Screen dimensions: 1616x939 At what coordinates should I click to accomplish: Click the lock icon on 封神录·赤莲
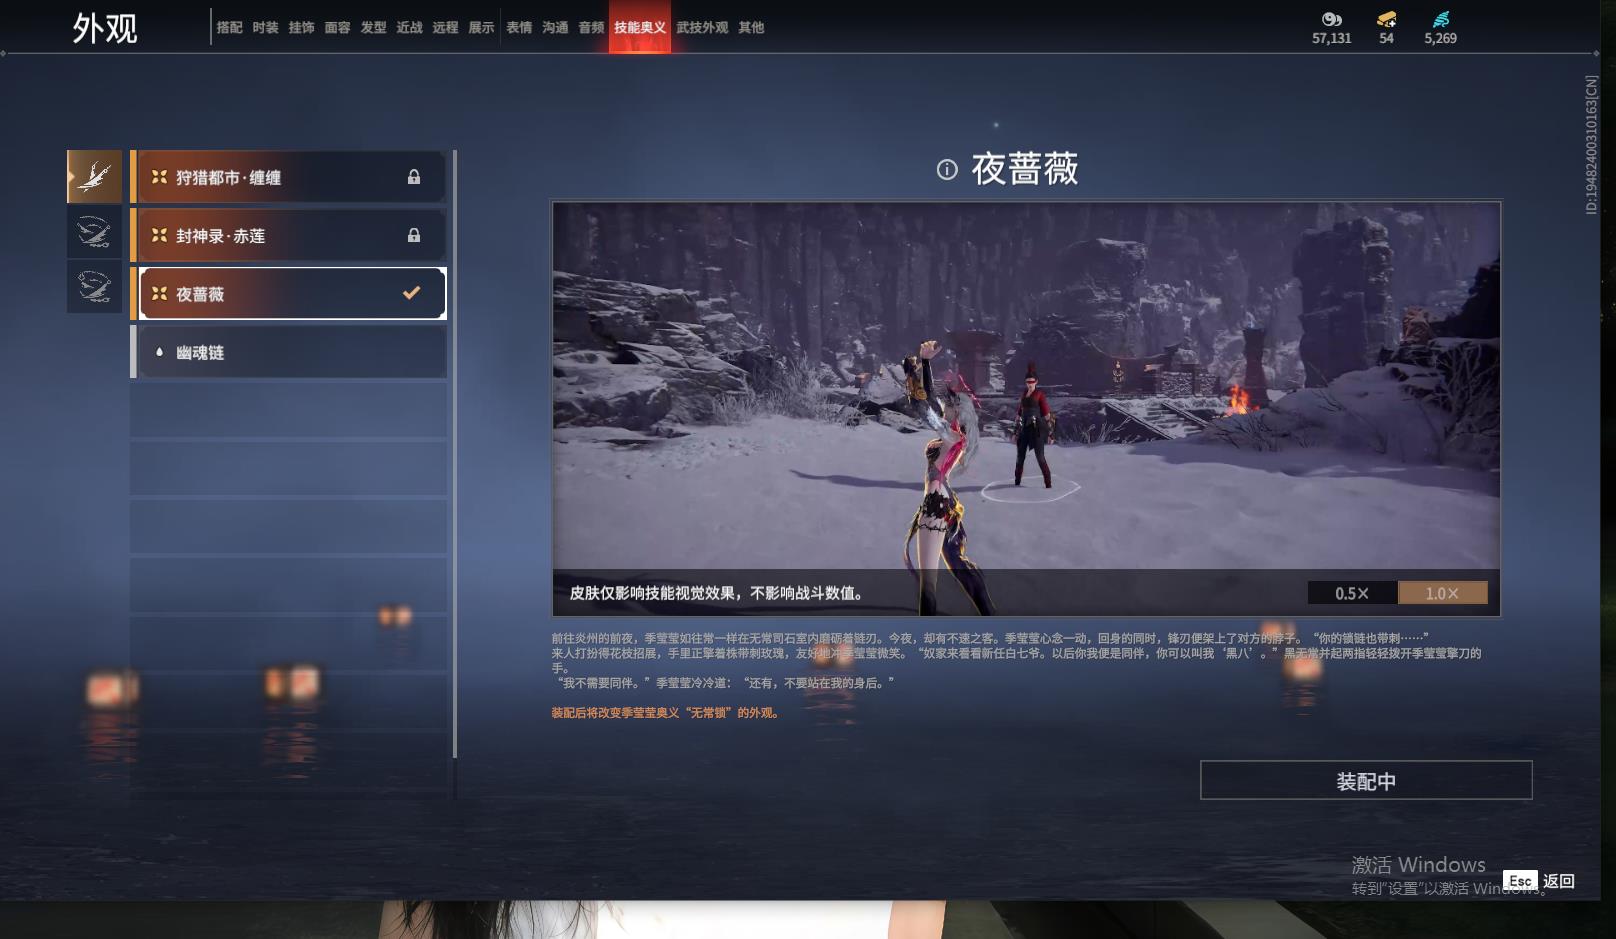point(414,235)
